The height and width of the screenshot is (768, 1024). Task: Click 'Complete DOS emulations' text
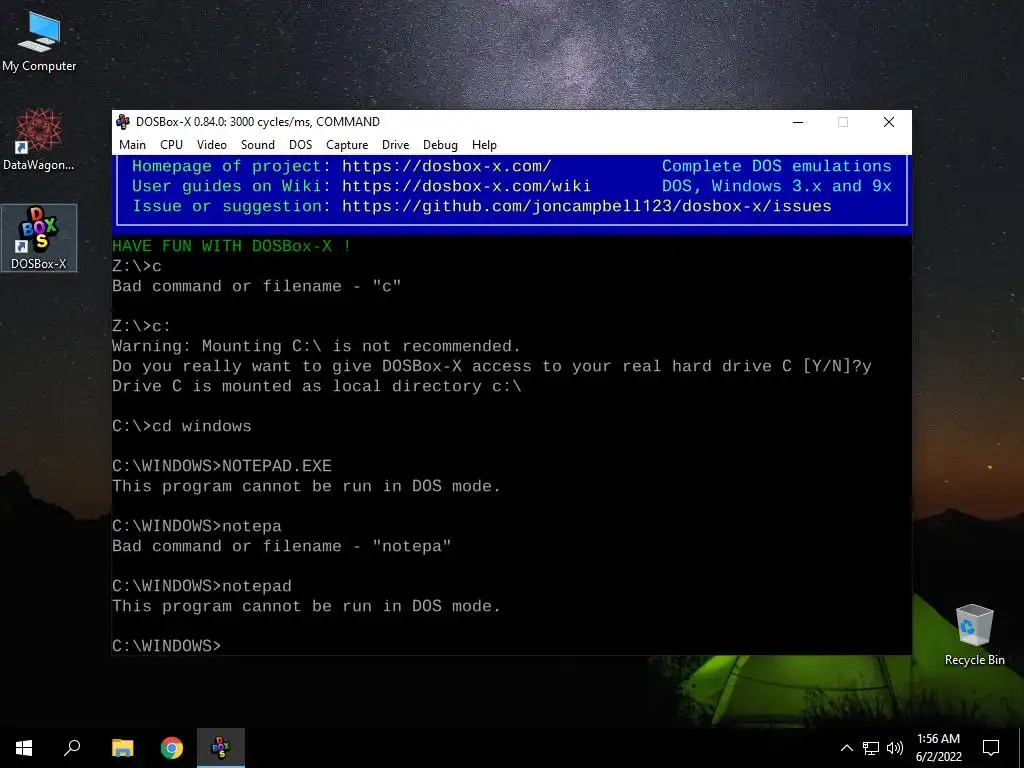(776, 166)
